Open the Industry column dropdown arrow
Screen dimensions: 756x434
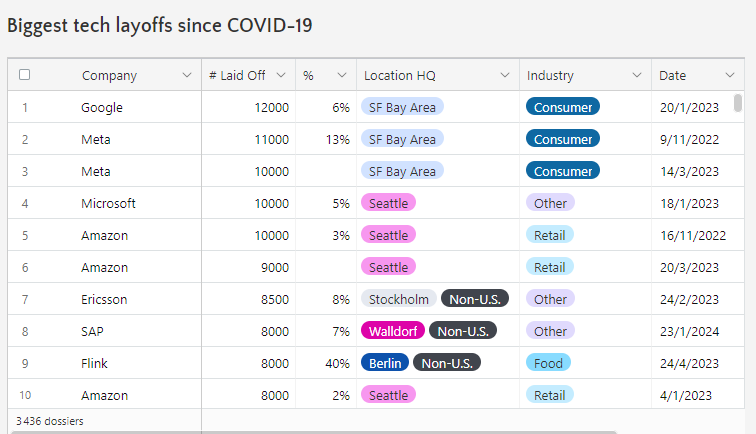[x=637, y=75]
